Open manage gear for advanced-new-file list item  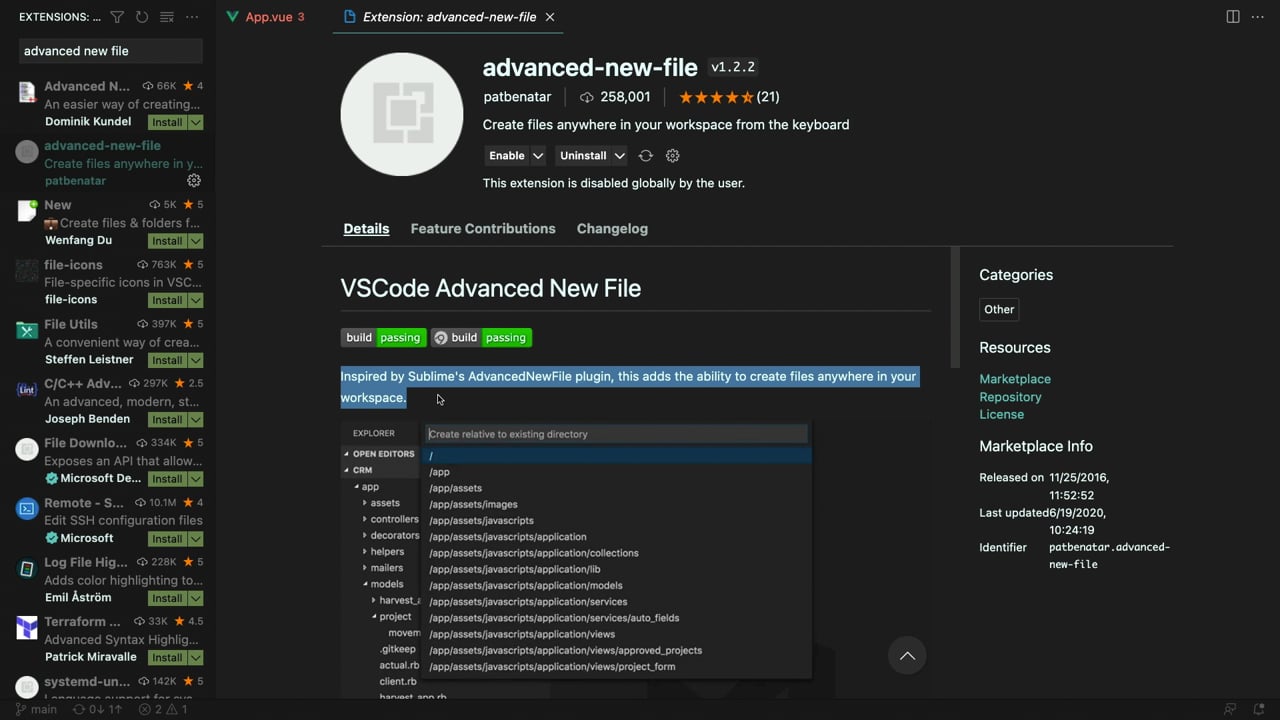[194, 181]
